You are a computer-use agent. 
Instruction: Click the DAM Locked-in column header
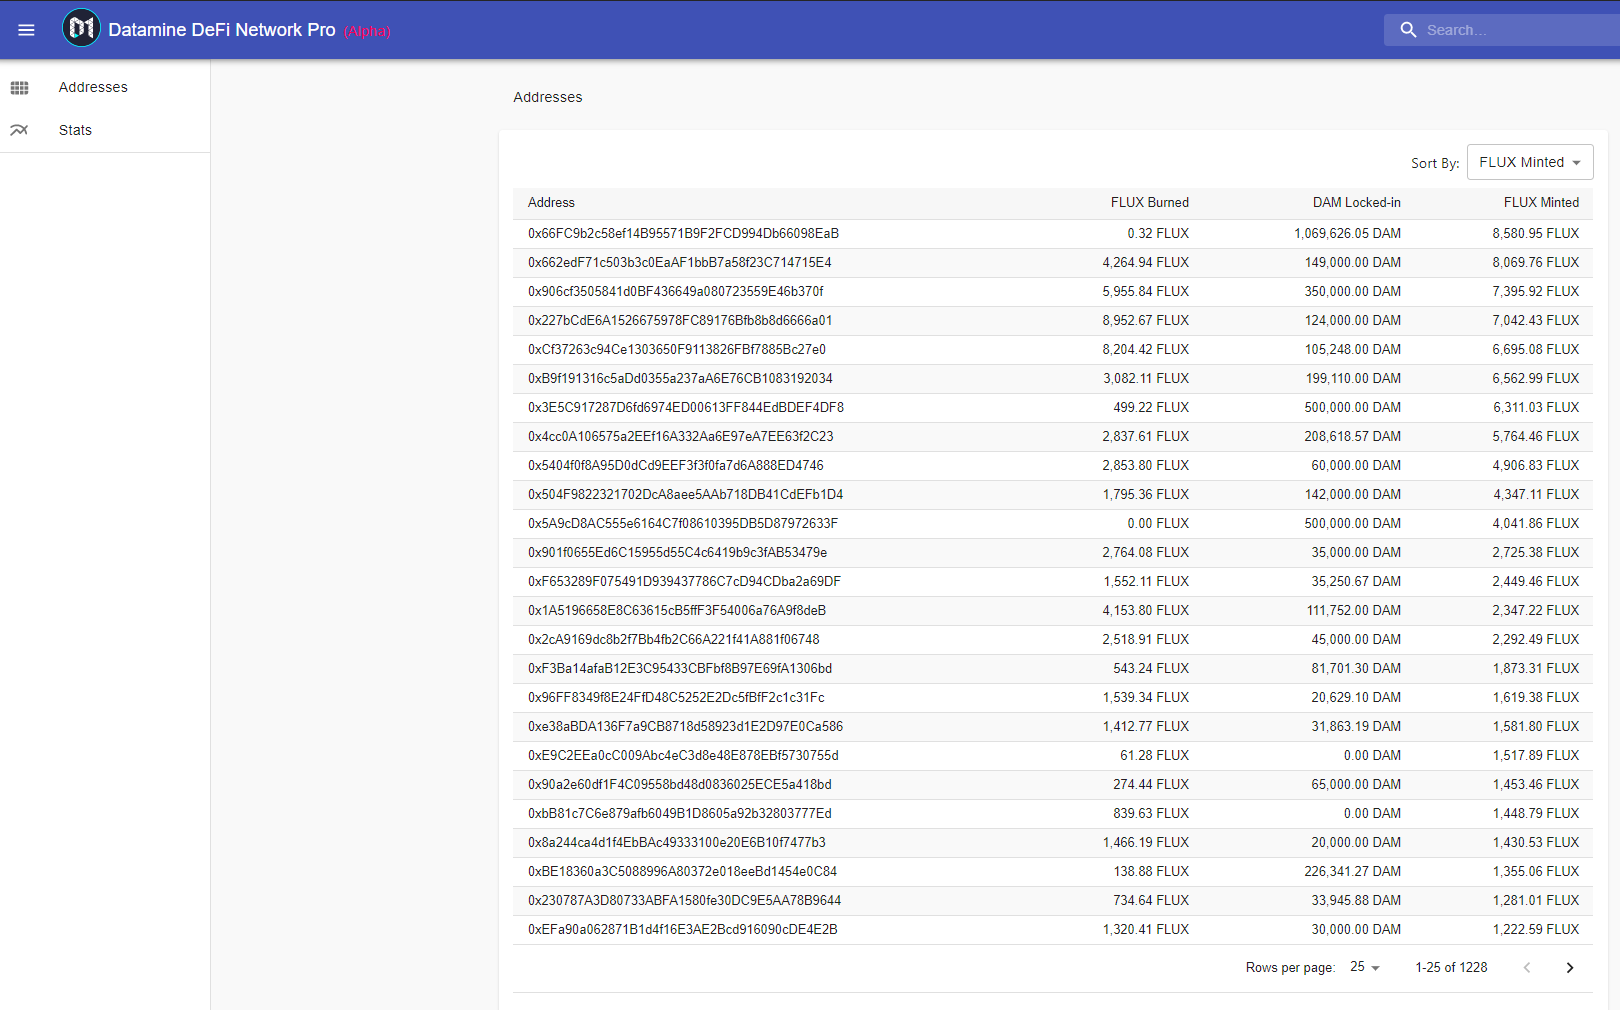click(1357, 203)
